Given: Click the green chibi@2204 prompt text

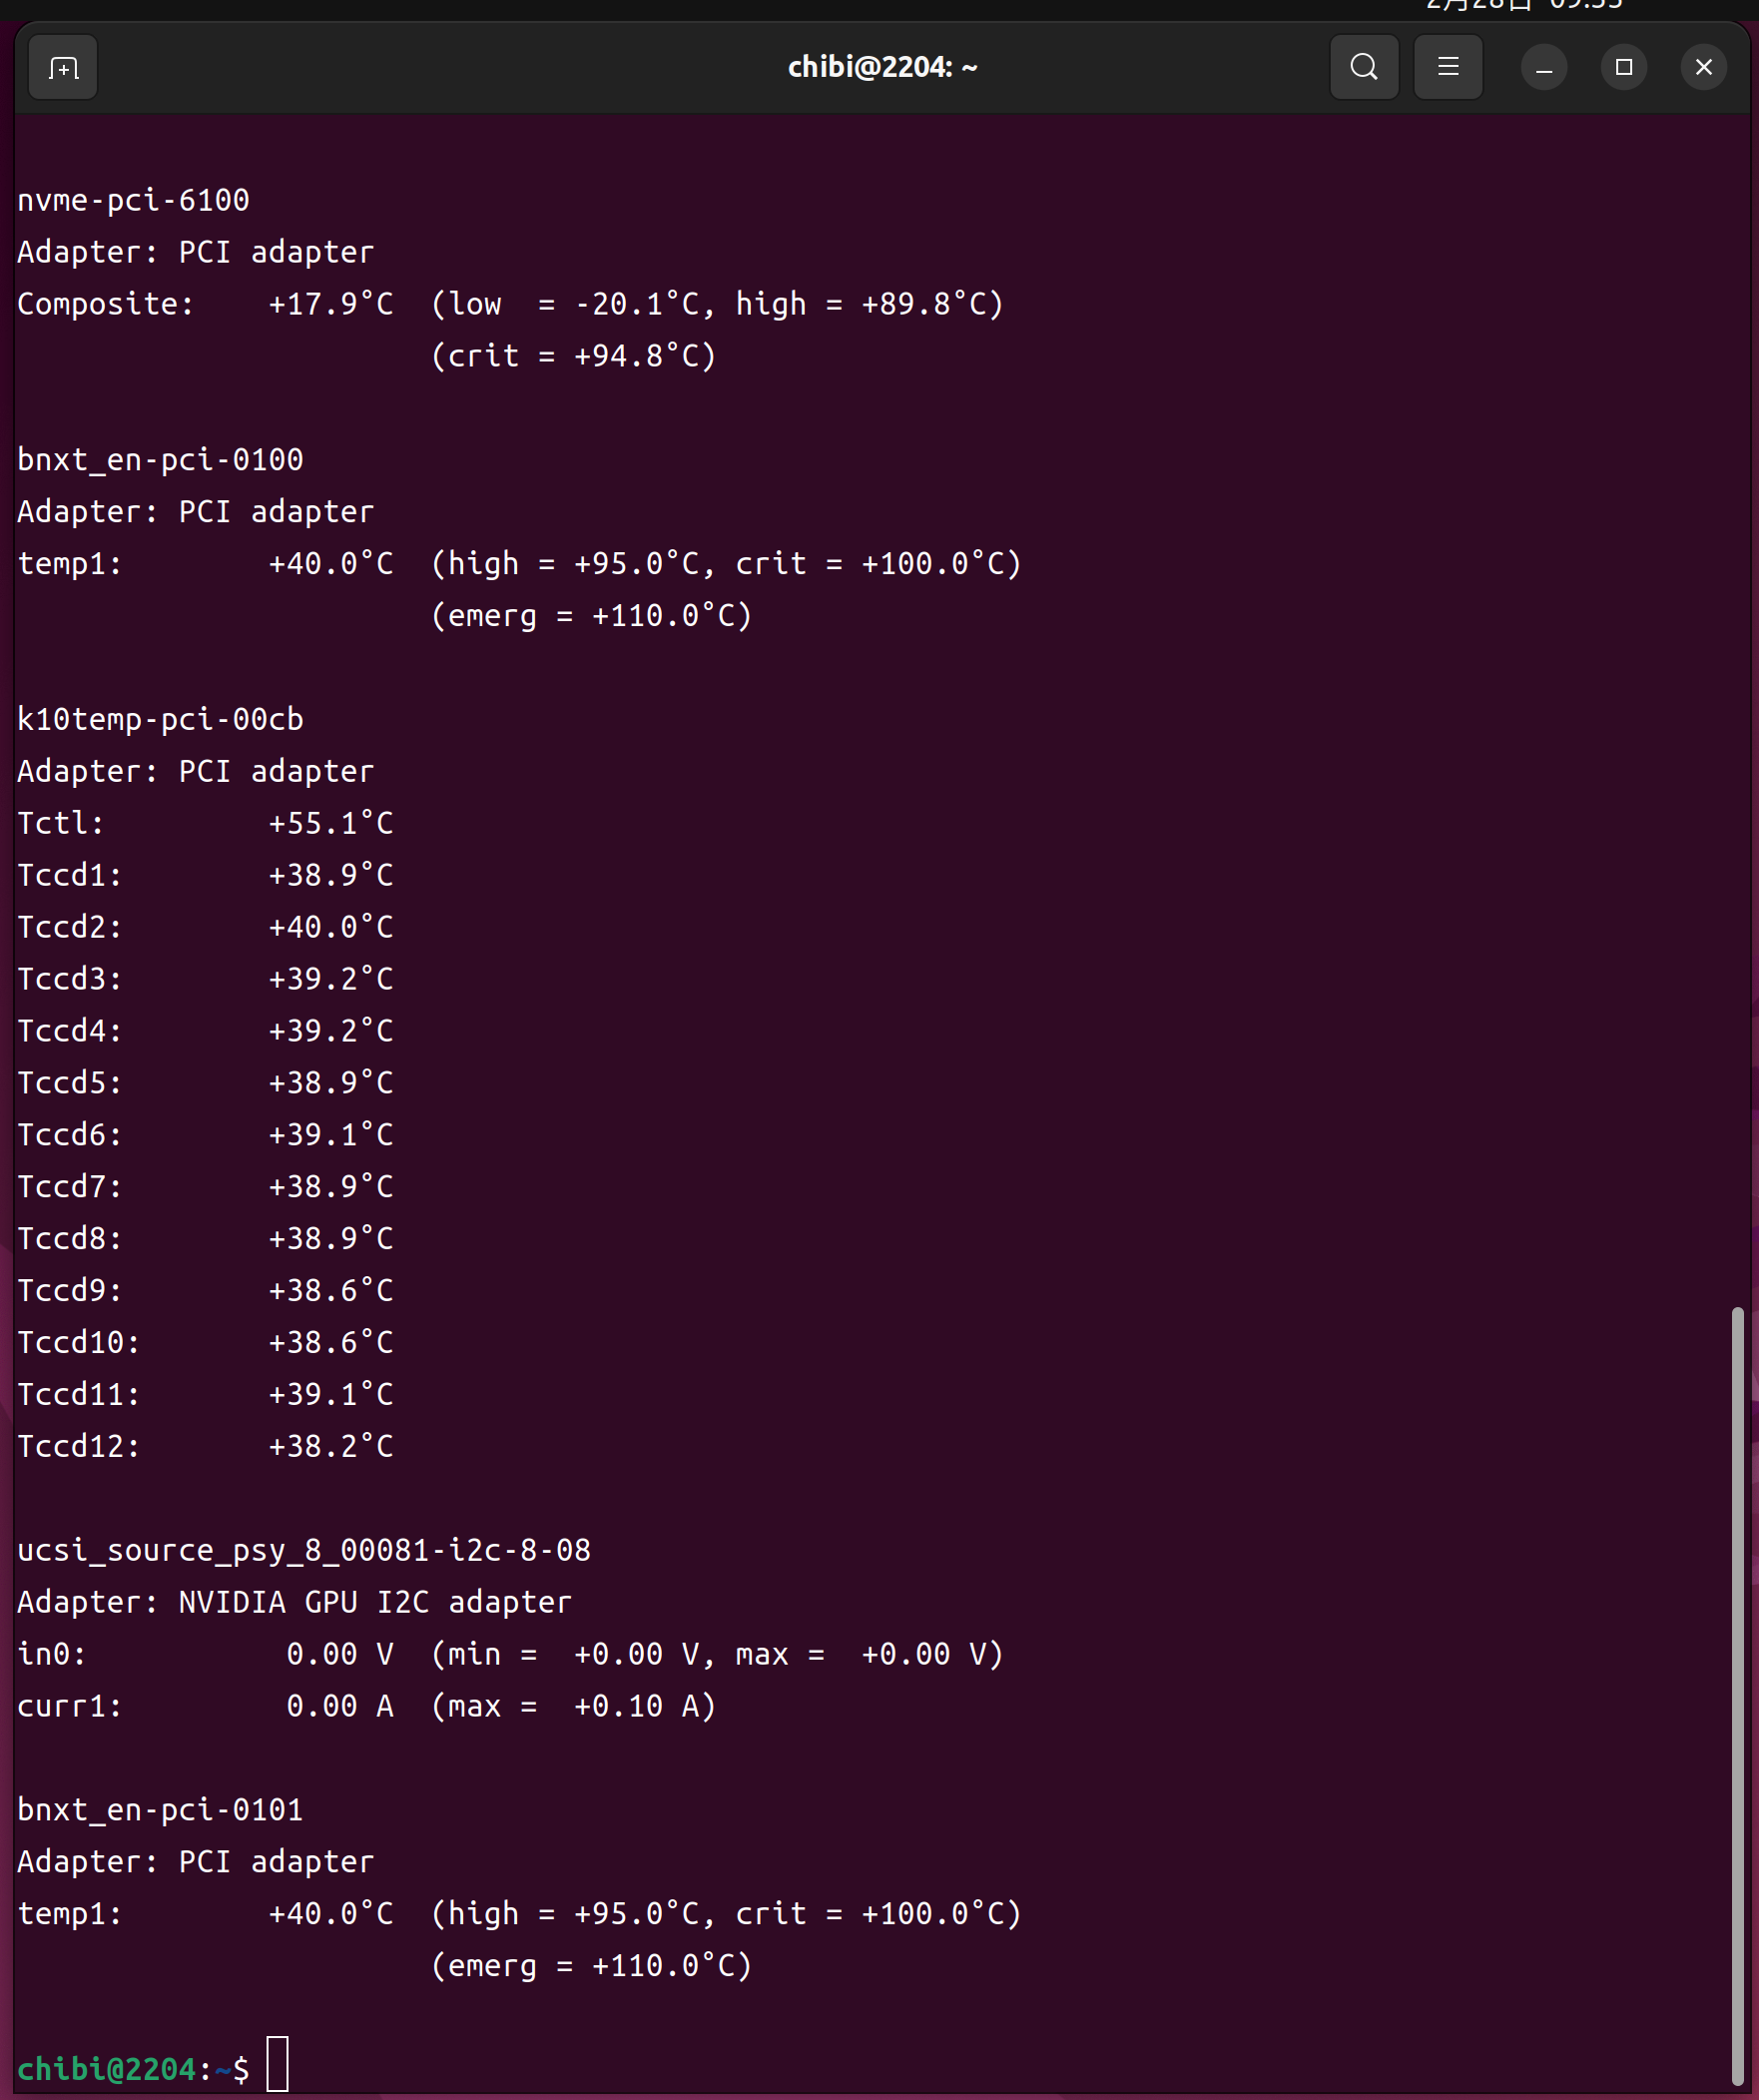Looking at the screenshot, I should pyautogui.click(x=107, y=2068).
